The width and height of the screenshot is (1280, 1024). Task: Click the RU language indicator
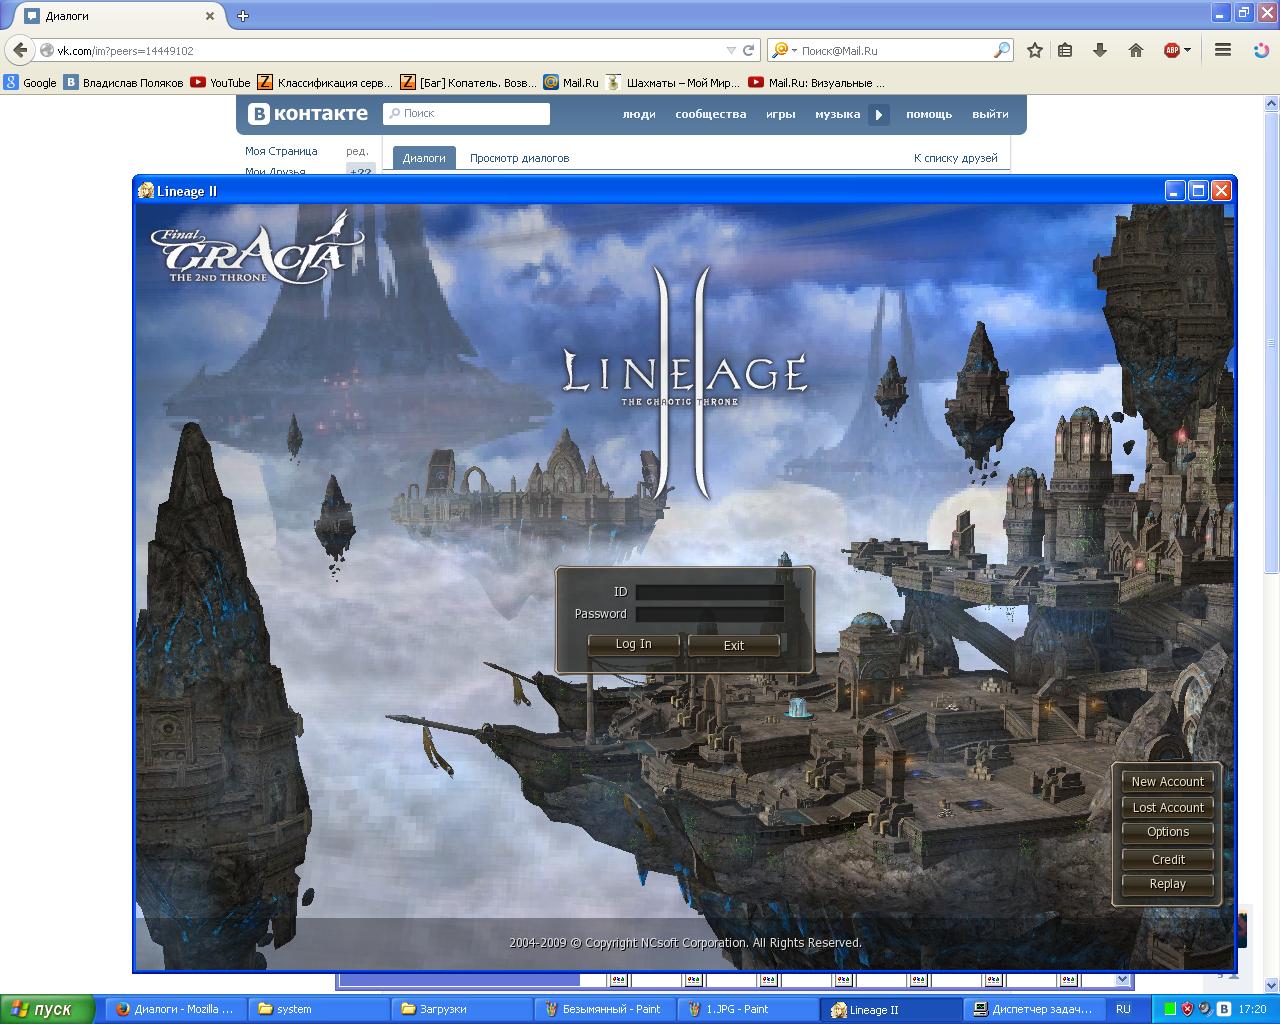1123,1010
